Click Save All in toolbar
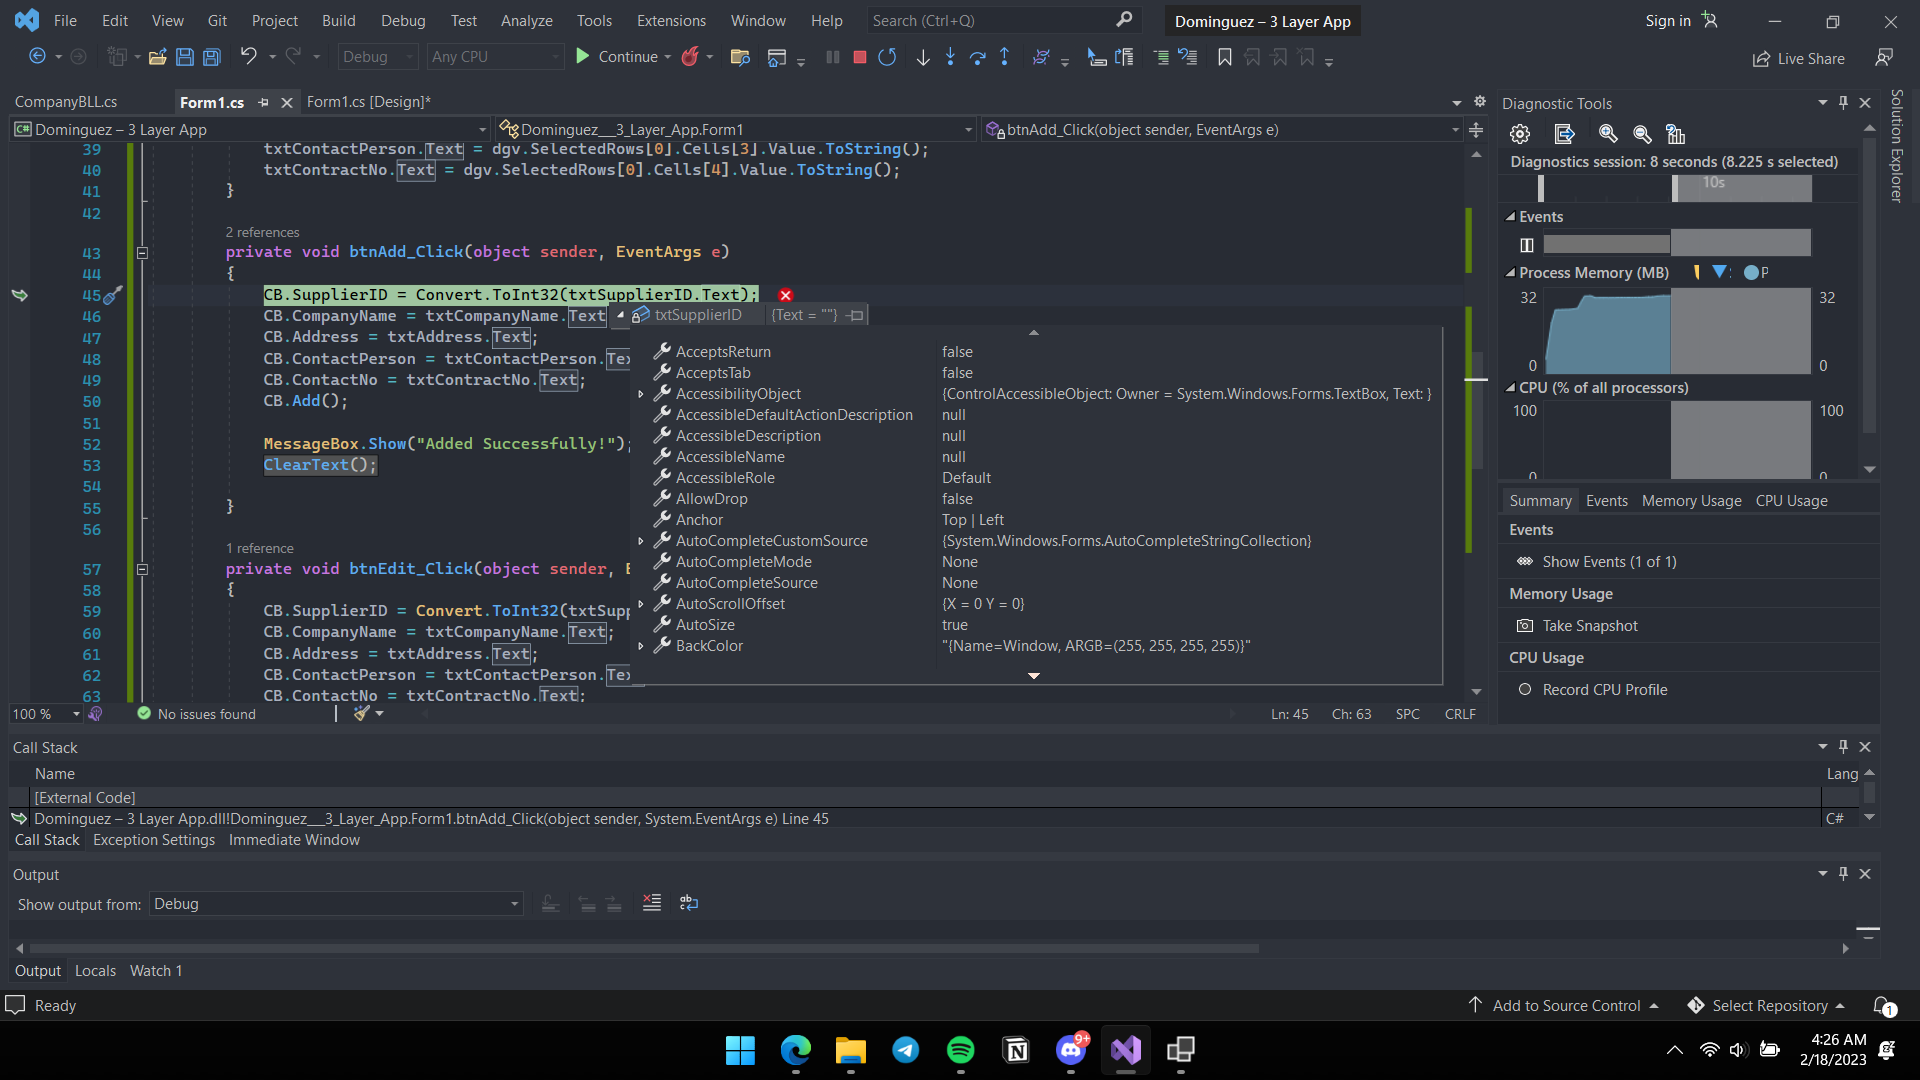 pyautogui.click(x=212, y=57)
